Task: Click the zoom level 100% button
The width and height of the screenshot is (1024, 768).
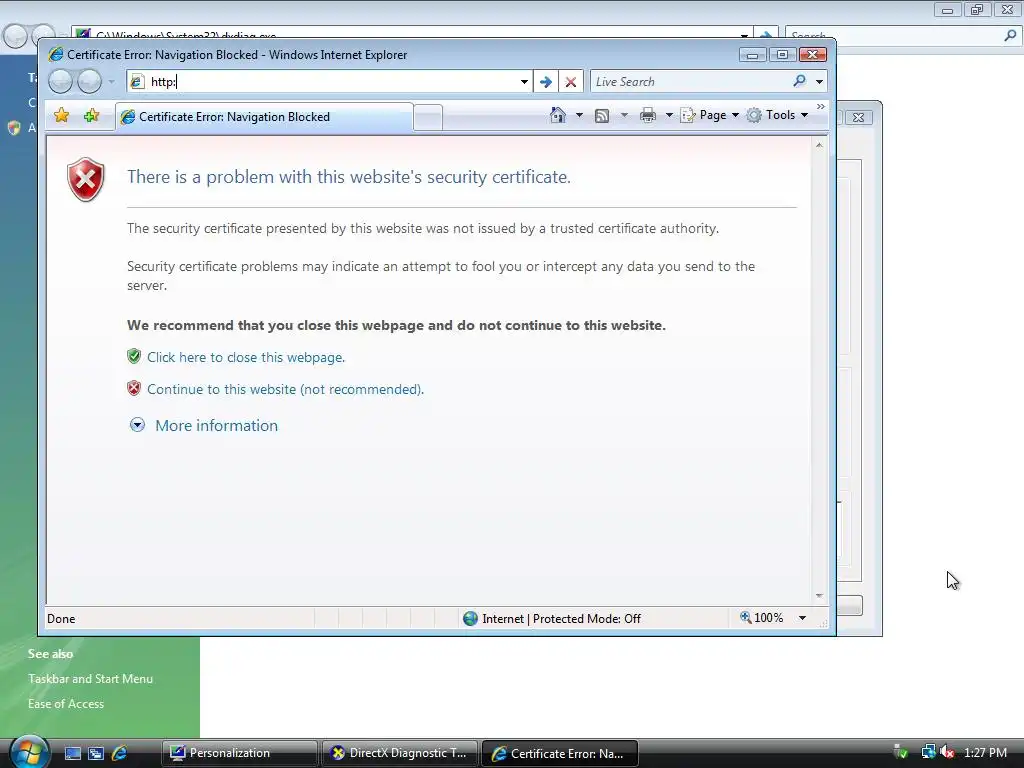Action: (761, 618)
